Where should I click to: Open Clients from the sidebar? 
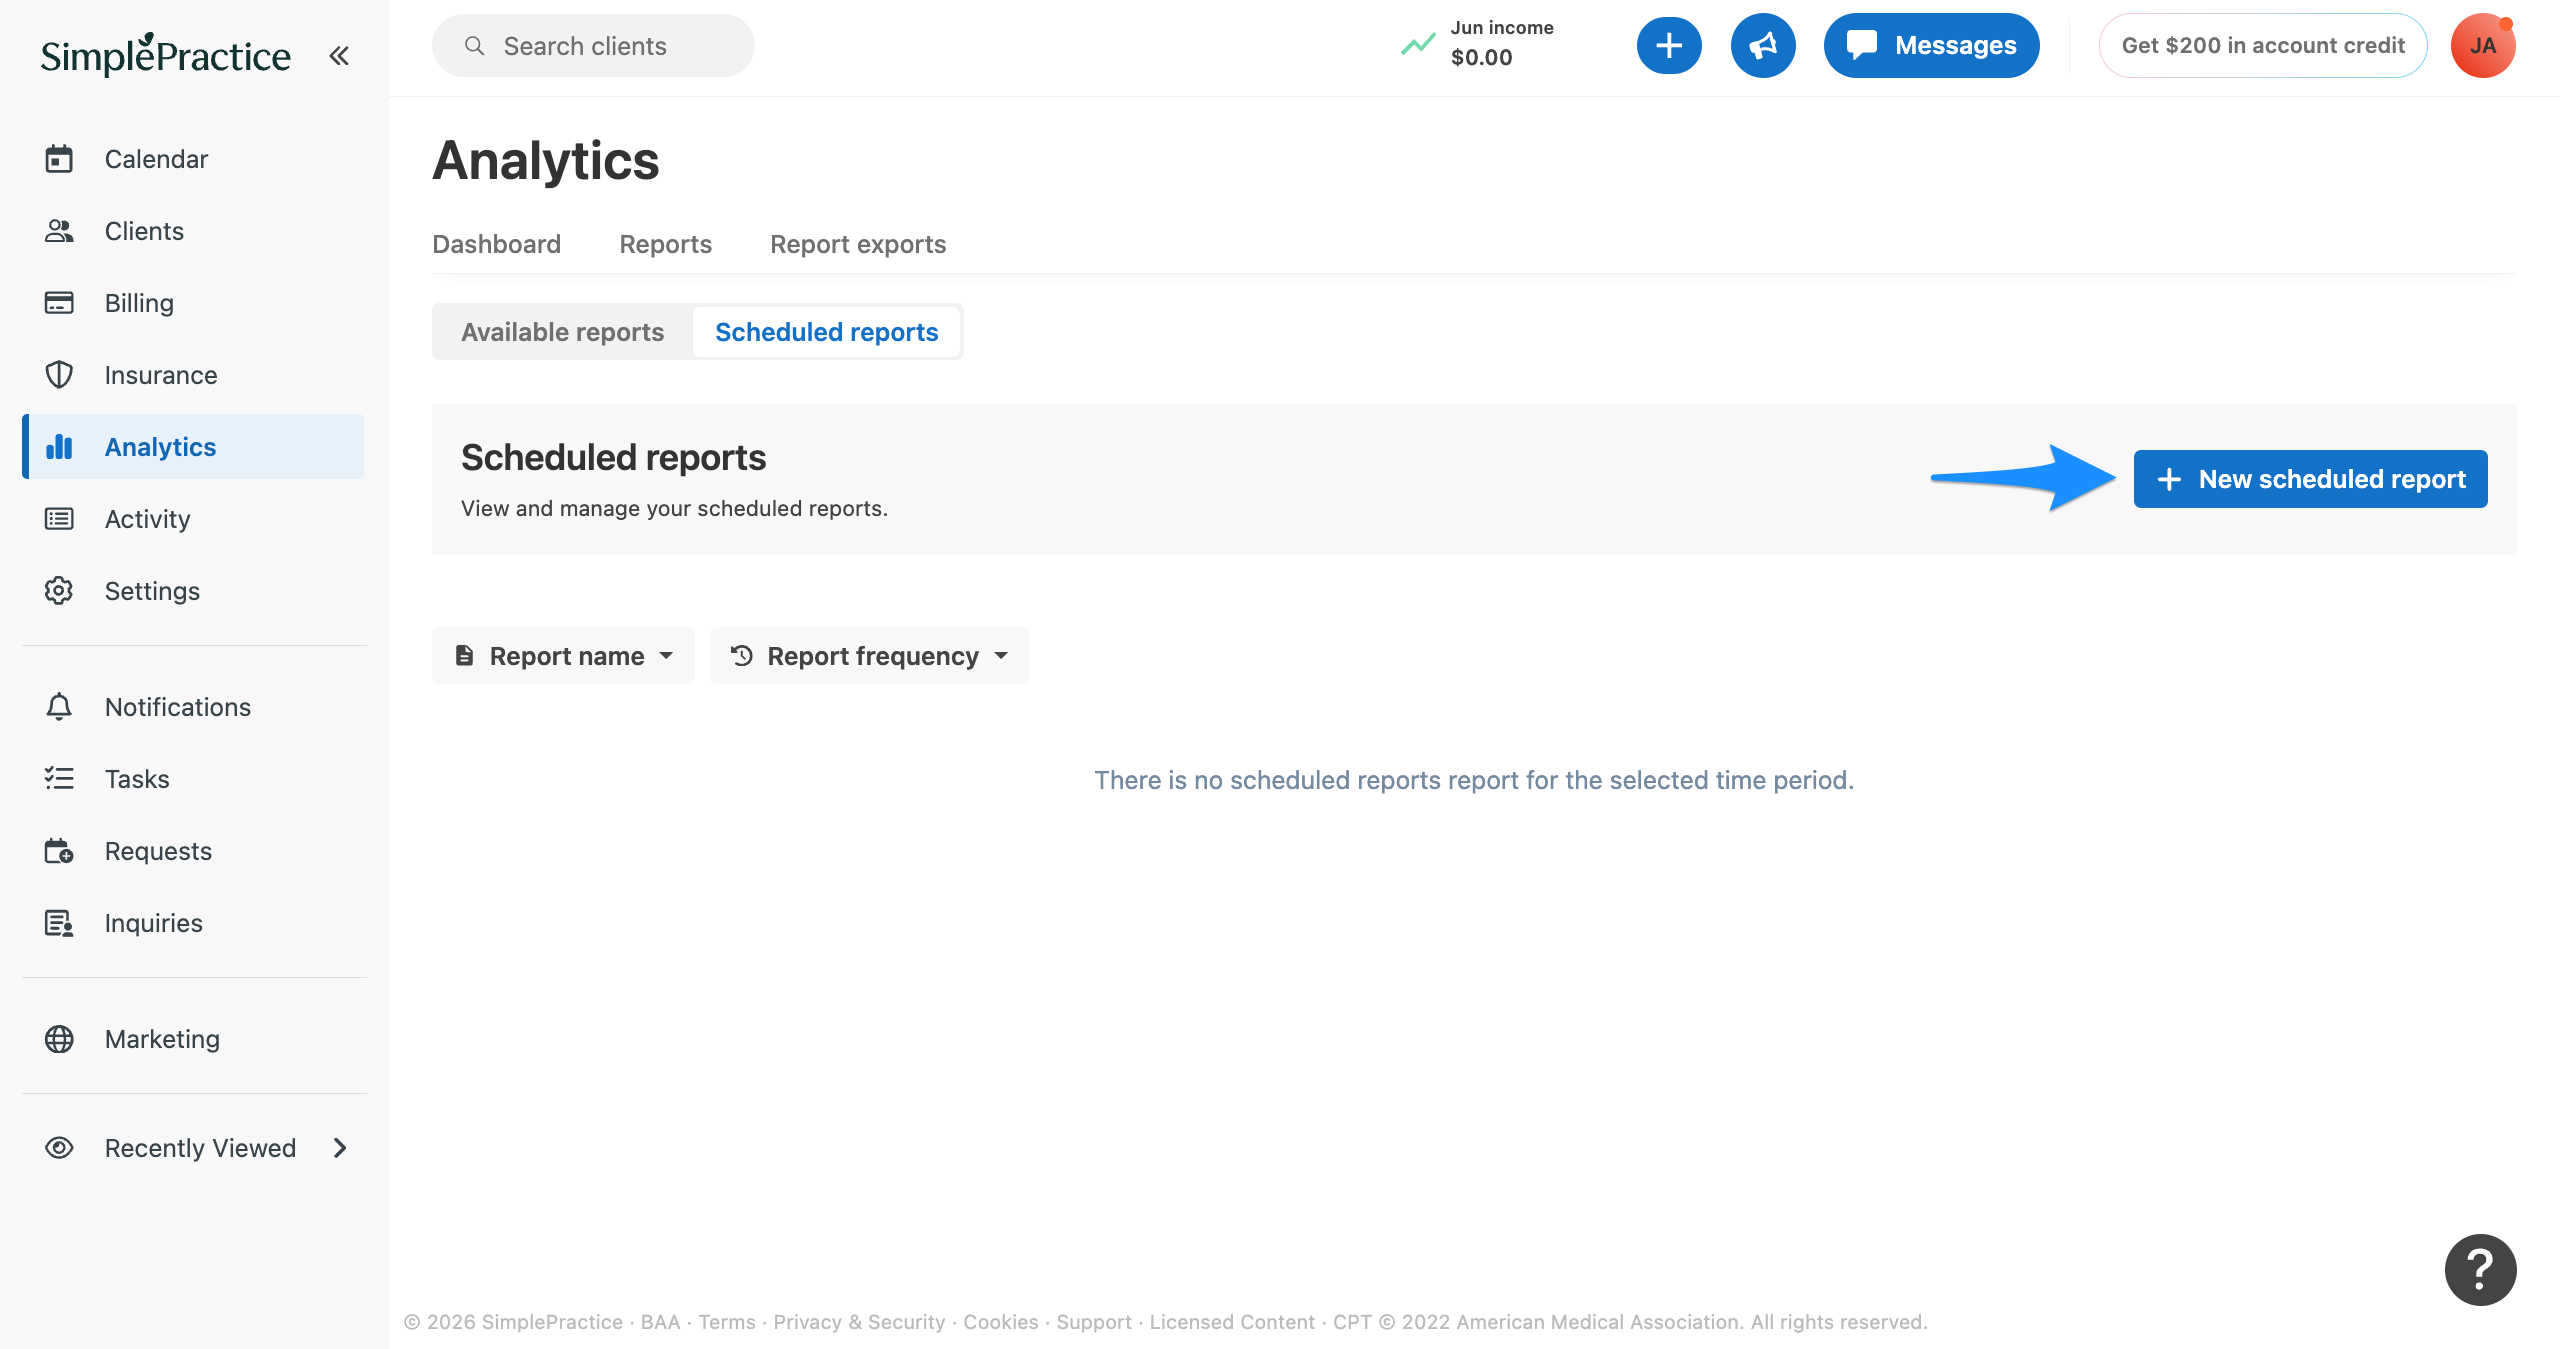pyautogui.click(x=193, y=231)
